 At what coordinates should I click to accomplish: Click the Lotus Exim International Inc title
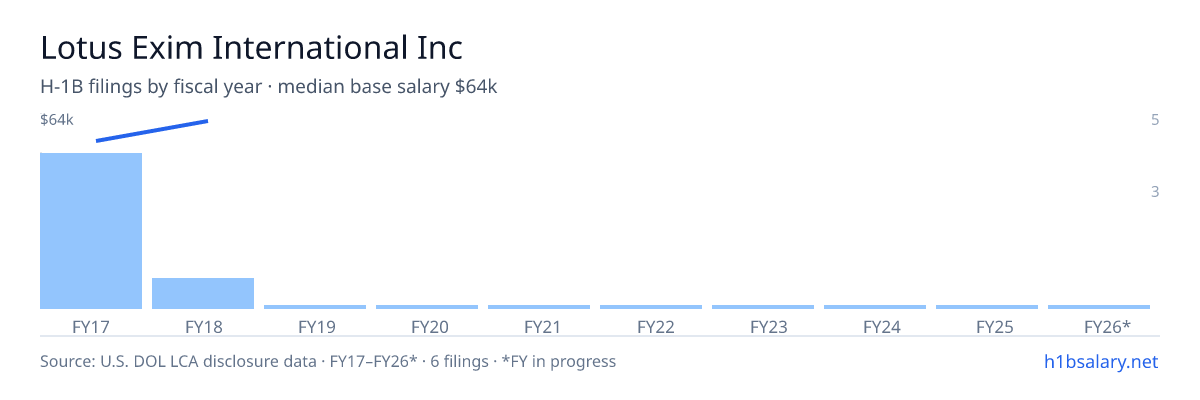(251, 47)
